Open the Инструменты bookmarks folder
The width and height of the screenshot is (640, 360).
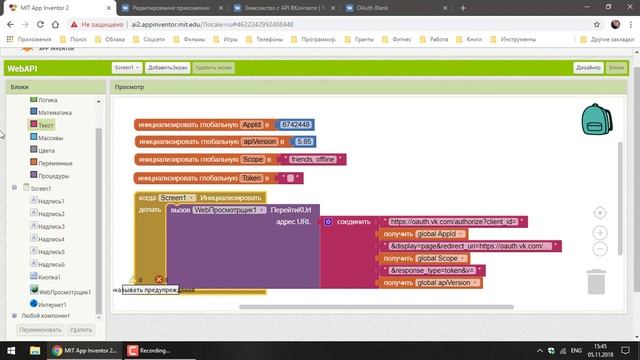click(x=513, y=39)
